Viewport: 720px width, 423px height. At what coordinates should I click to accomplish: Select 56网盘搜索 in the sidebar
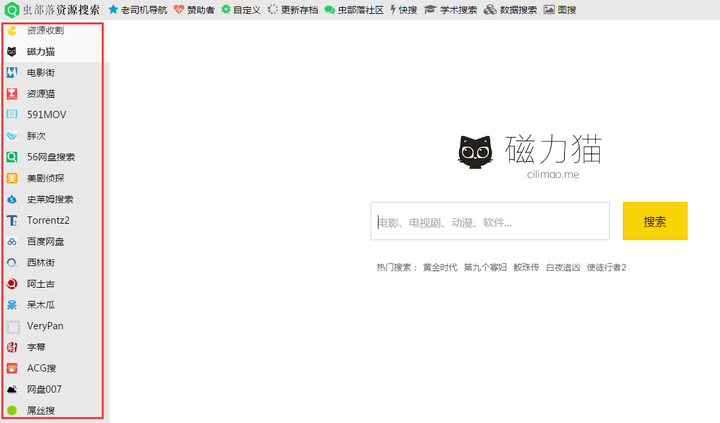[53, 157]
